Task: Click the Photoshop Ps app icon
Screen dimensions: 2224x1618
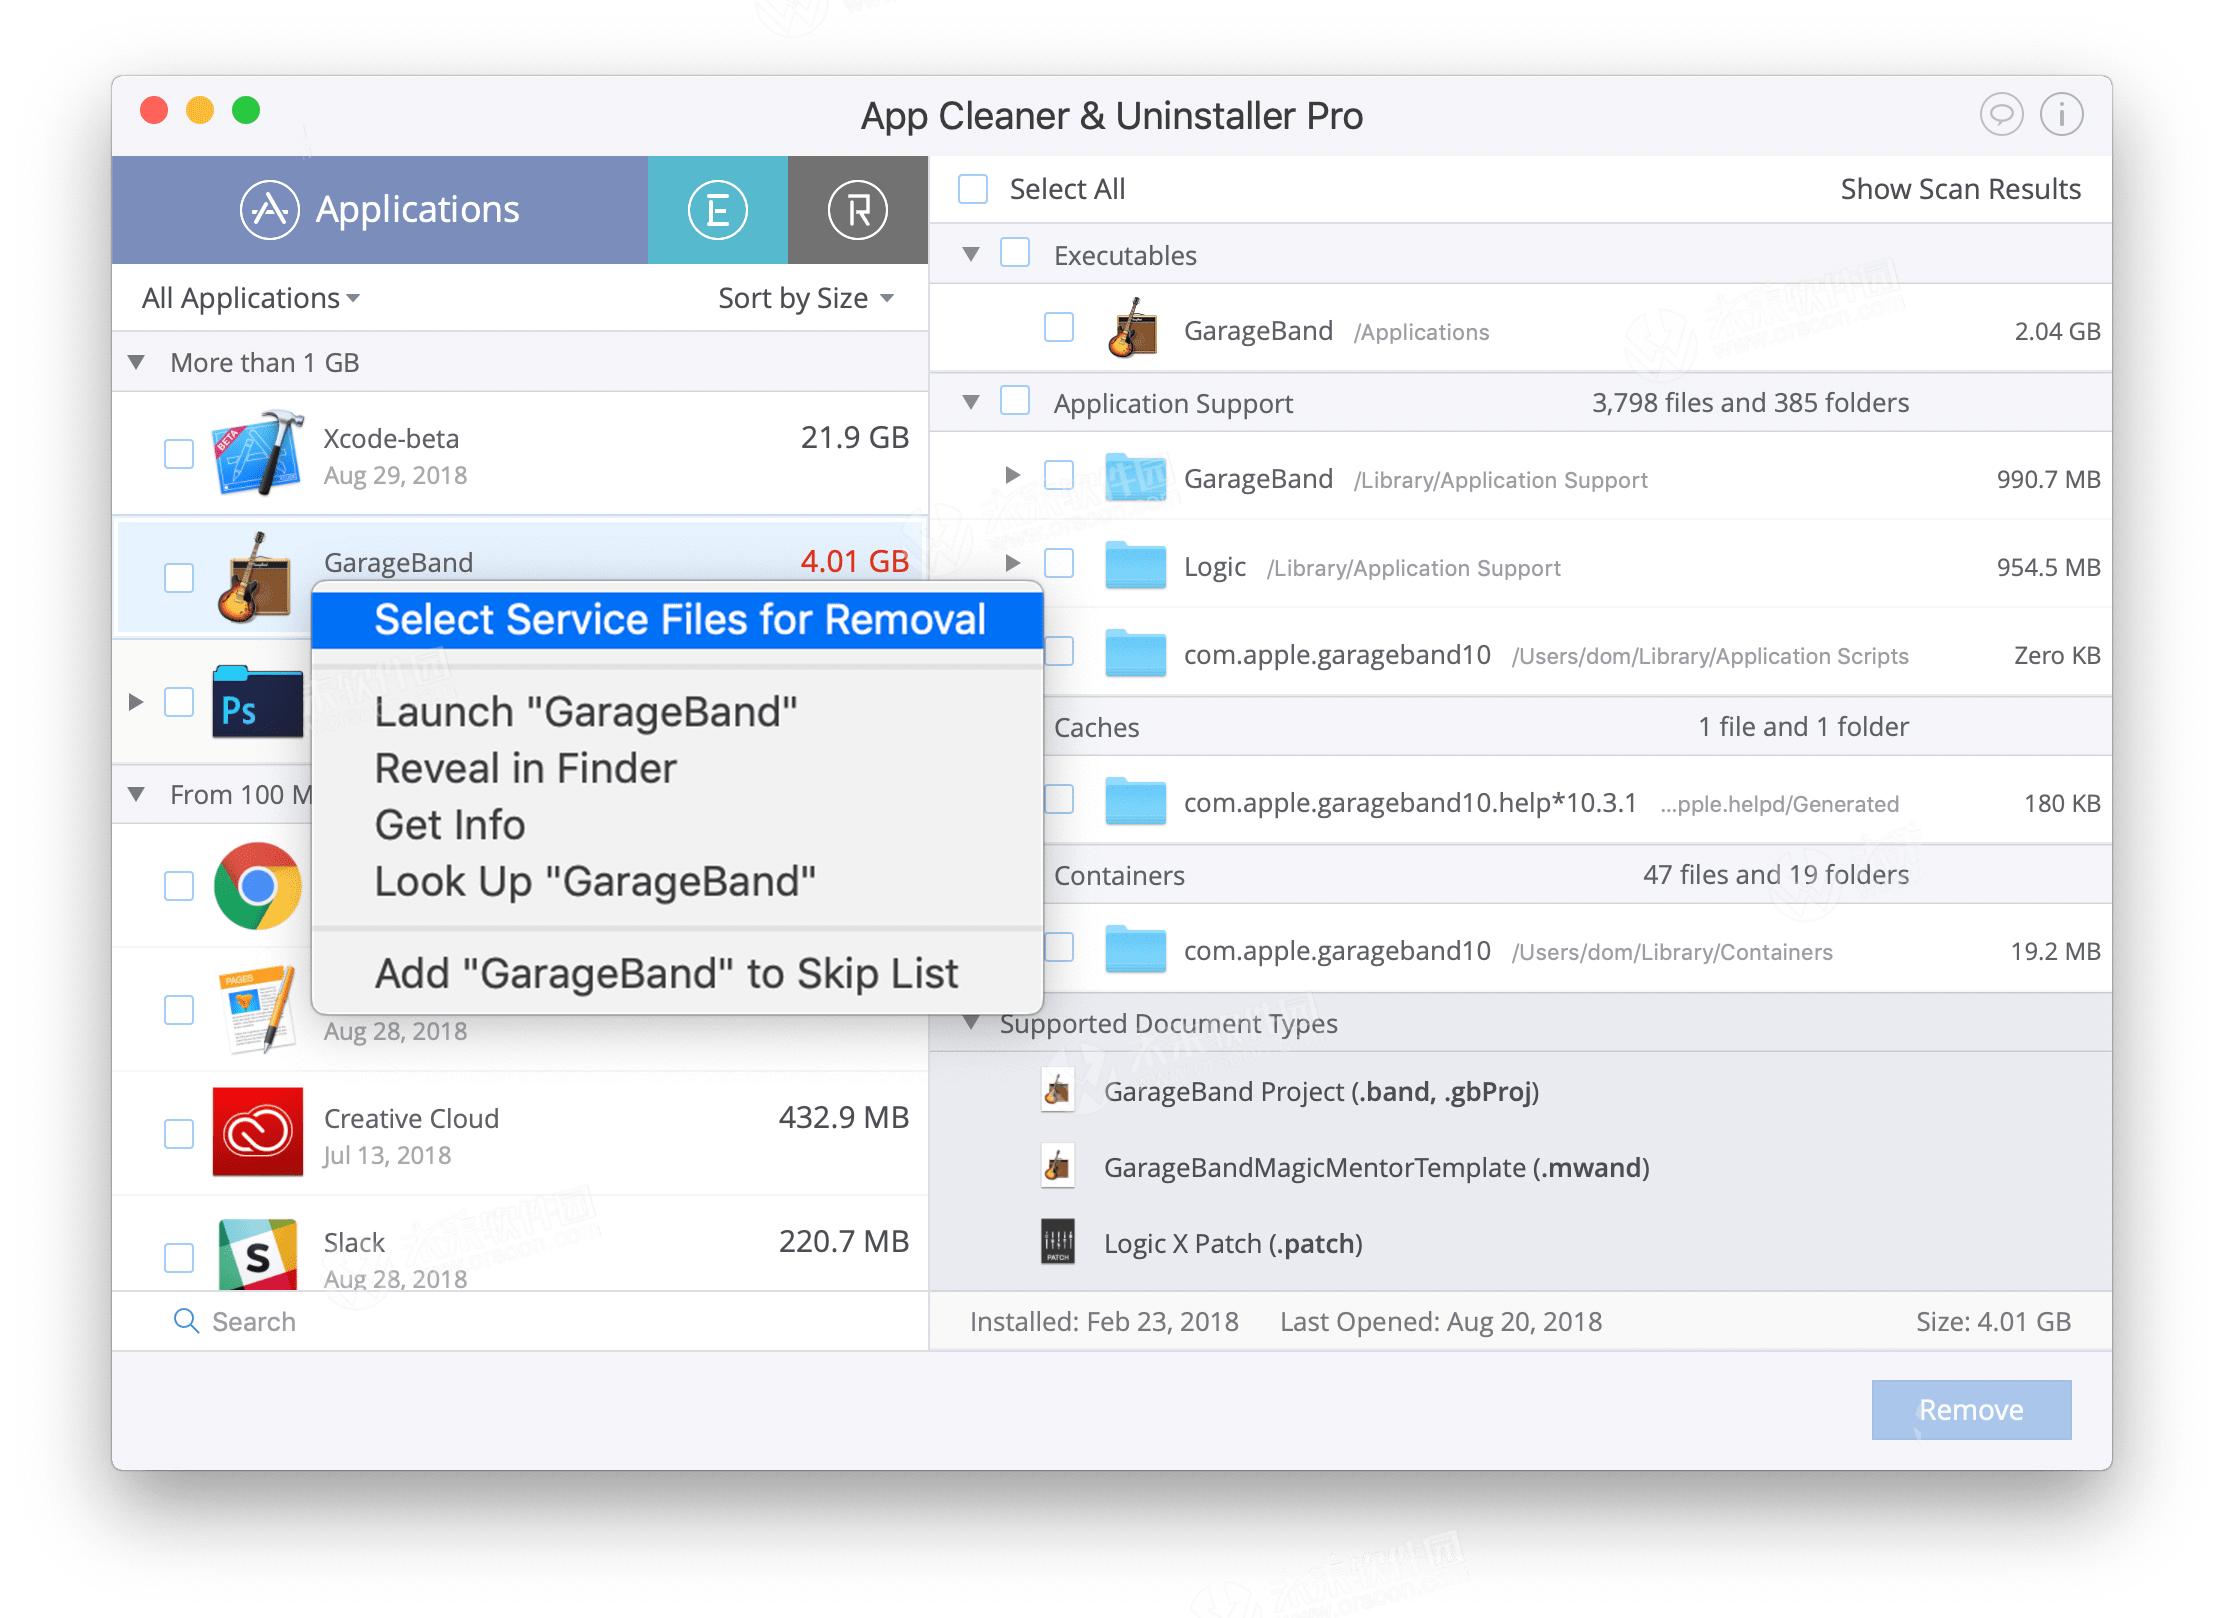Action: (x=256, y=703)
